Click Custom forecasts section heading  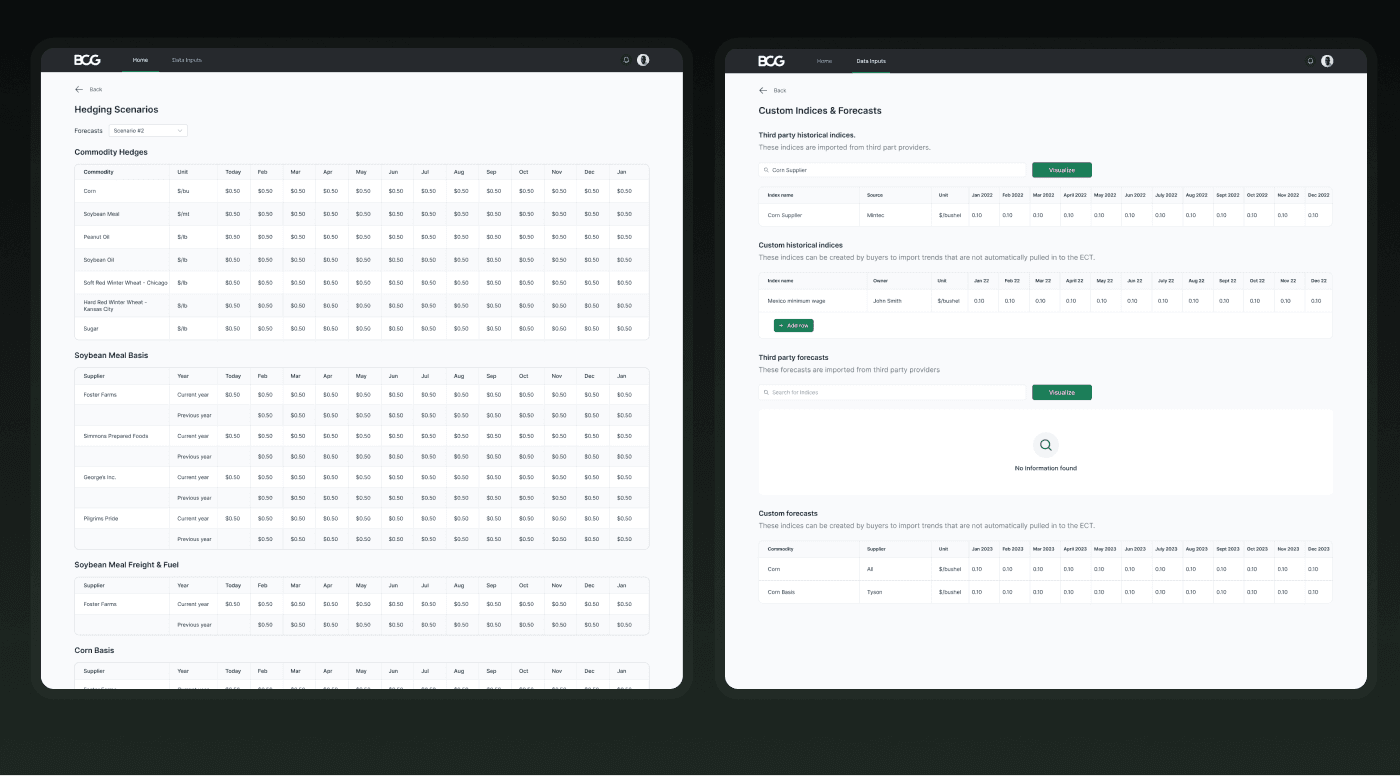788,513
